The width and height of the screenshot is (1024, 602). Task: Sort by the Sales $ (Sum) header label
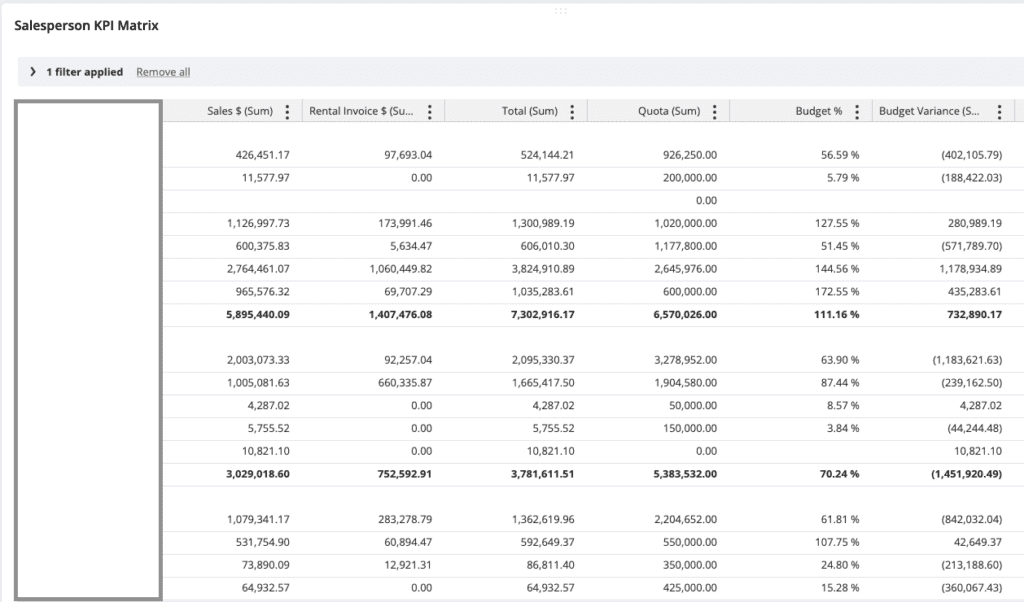[x=240, y=112]
